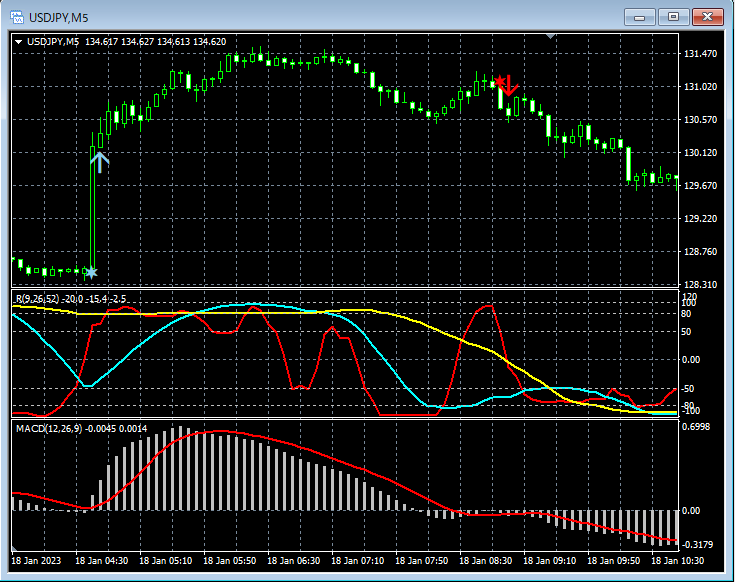Click the 18 Jan 2023 date label
This screenshot has height=582, width=736.
tap(36, 561)
